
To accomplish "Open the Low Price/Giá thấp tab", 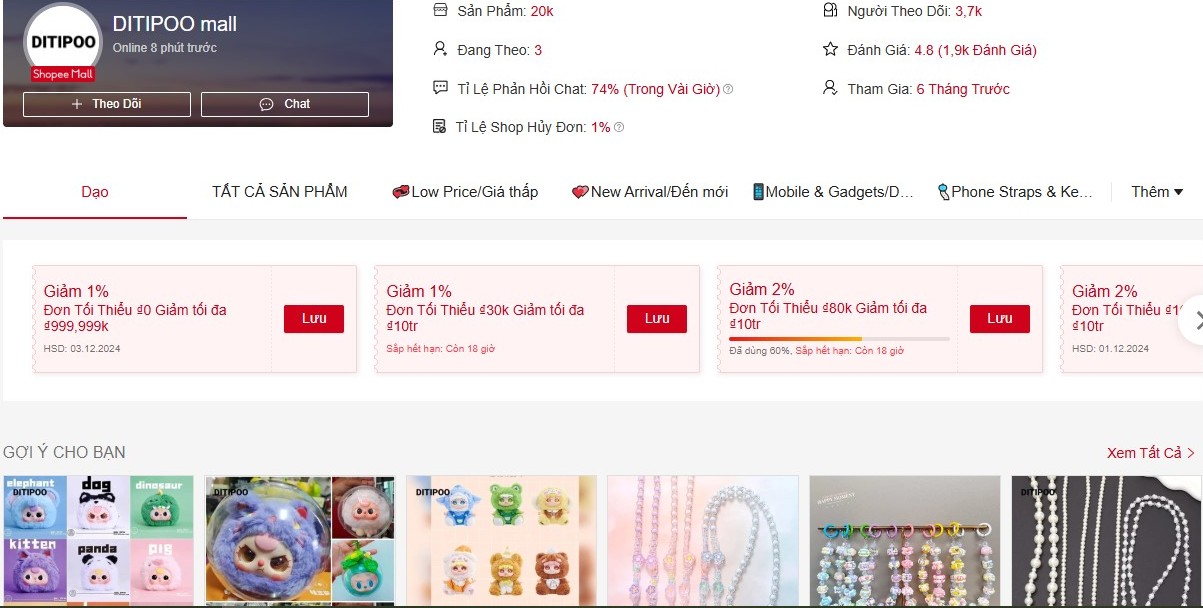I will click(x=465, y=192).
